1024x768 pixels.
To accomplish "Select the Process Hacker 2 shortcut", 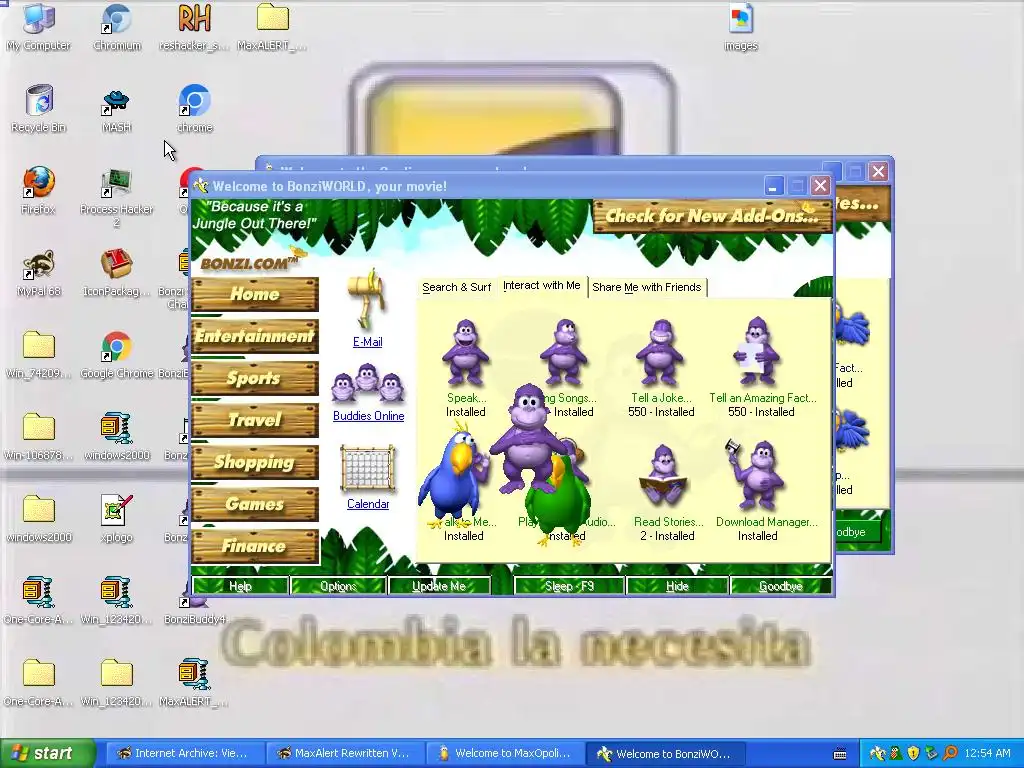I will pos(117,198).
